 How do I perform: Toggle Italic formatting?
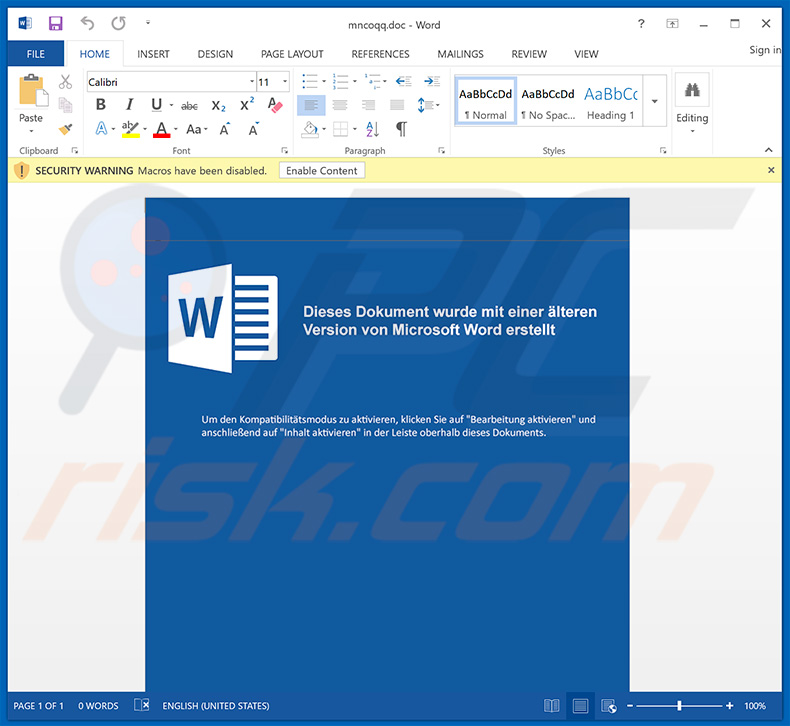(129, 105)
